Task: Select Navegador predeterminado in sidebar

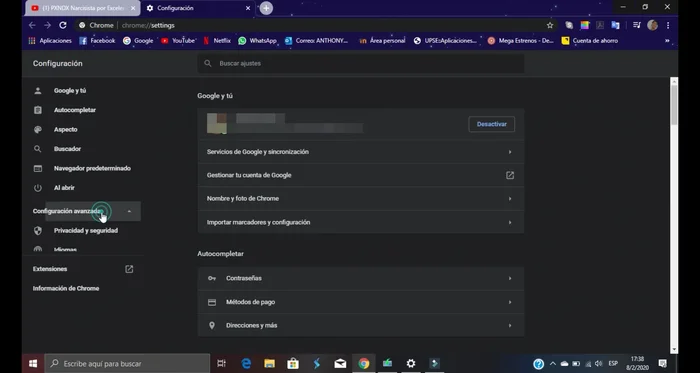Action: click(92, 168)
